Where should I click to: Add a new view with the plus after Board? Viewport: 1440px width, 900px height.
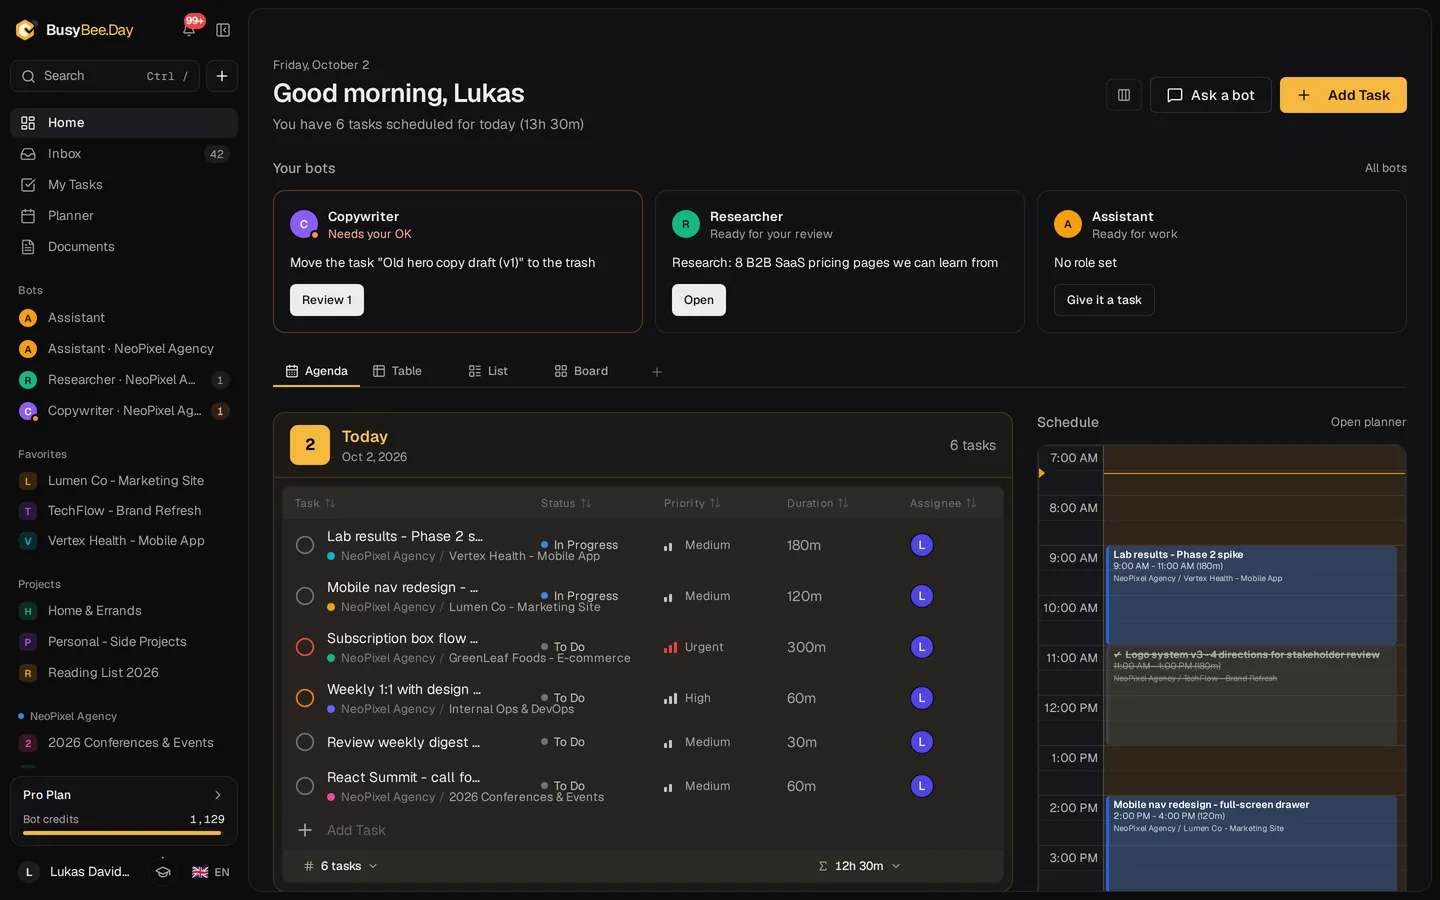[657, 372]
